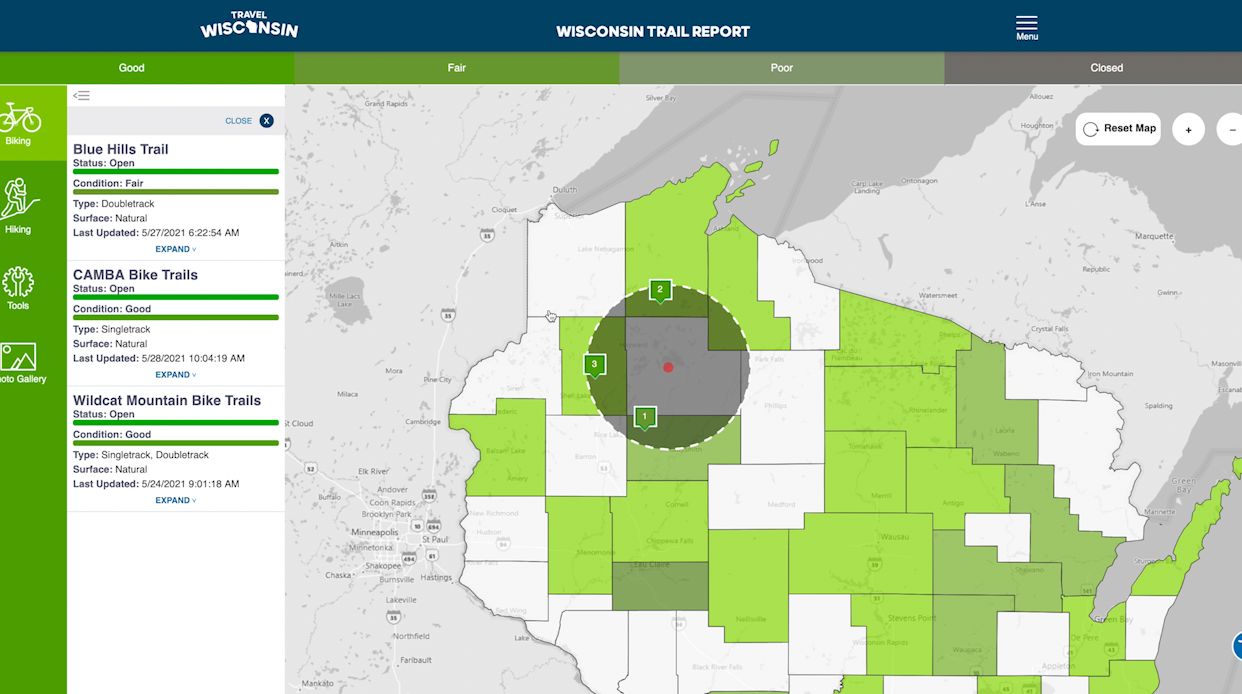Click 'Type: Singletrack, Doubletrack' text
The width and height of the screenshot is (1242, 694).
pos(141,455)
